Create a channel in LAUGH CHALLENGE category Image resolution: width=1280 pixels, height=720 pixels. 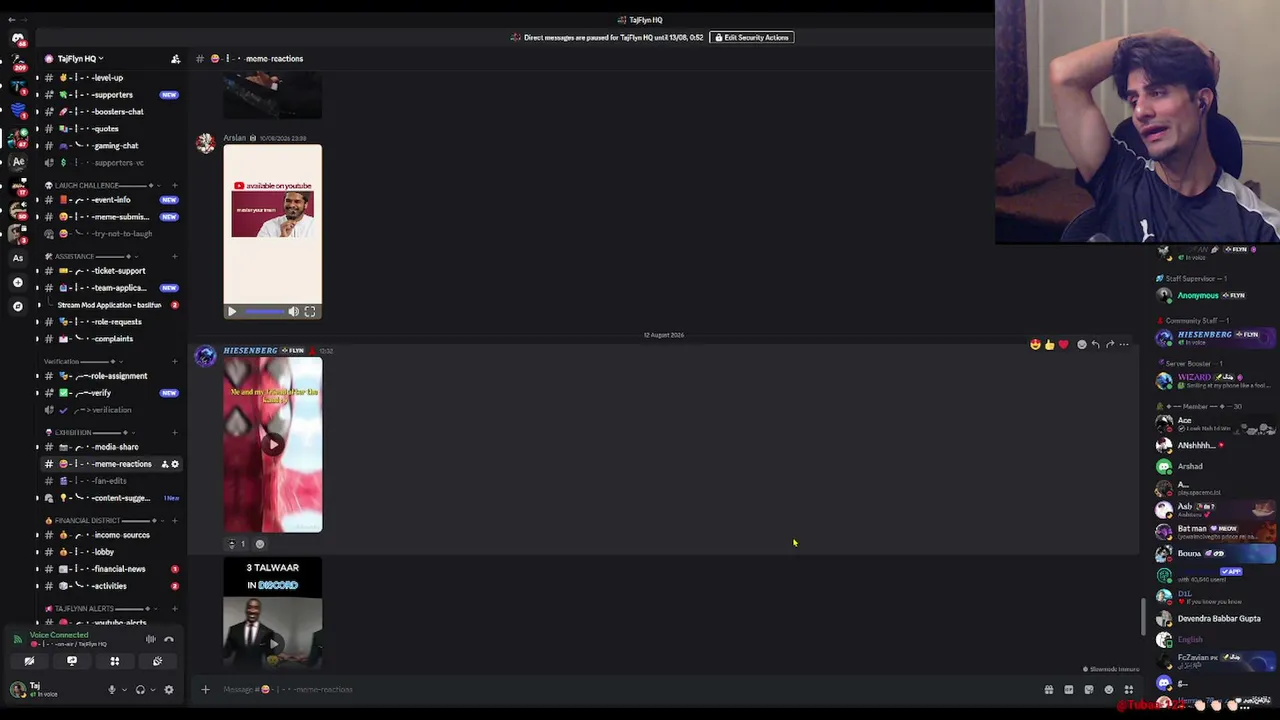[174, 186]
